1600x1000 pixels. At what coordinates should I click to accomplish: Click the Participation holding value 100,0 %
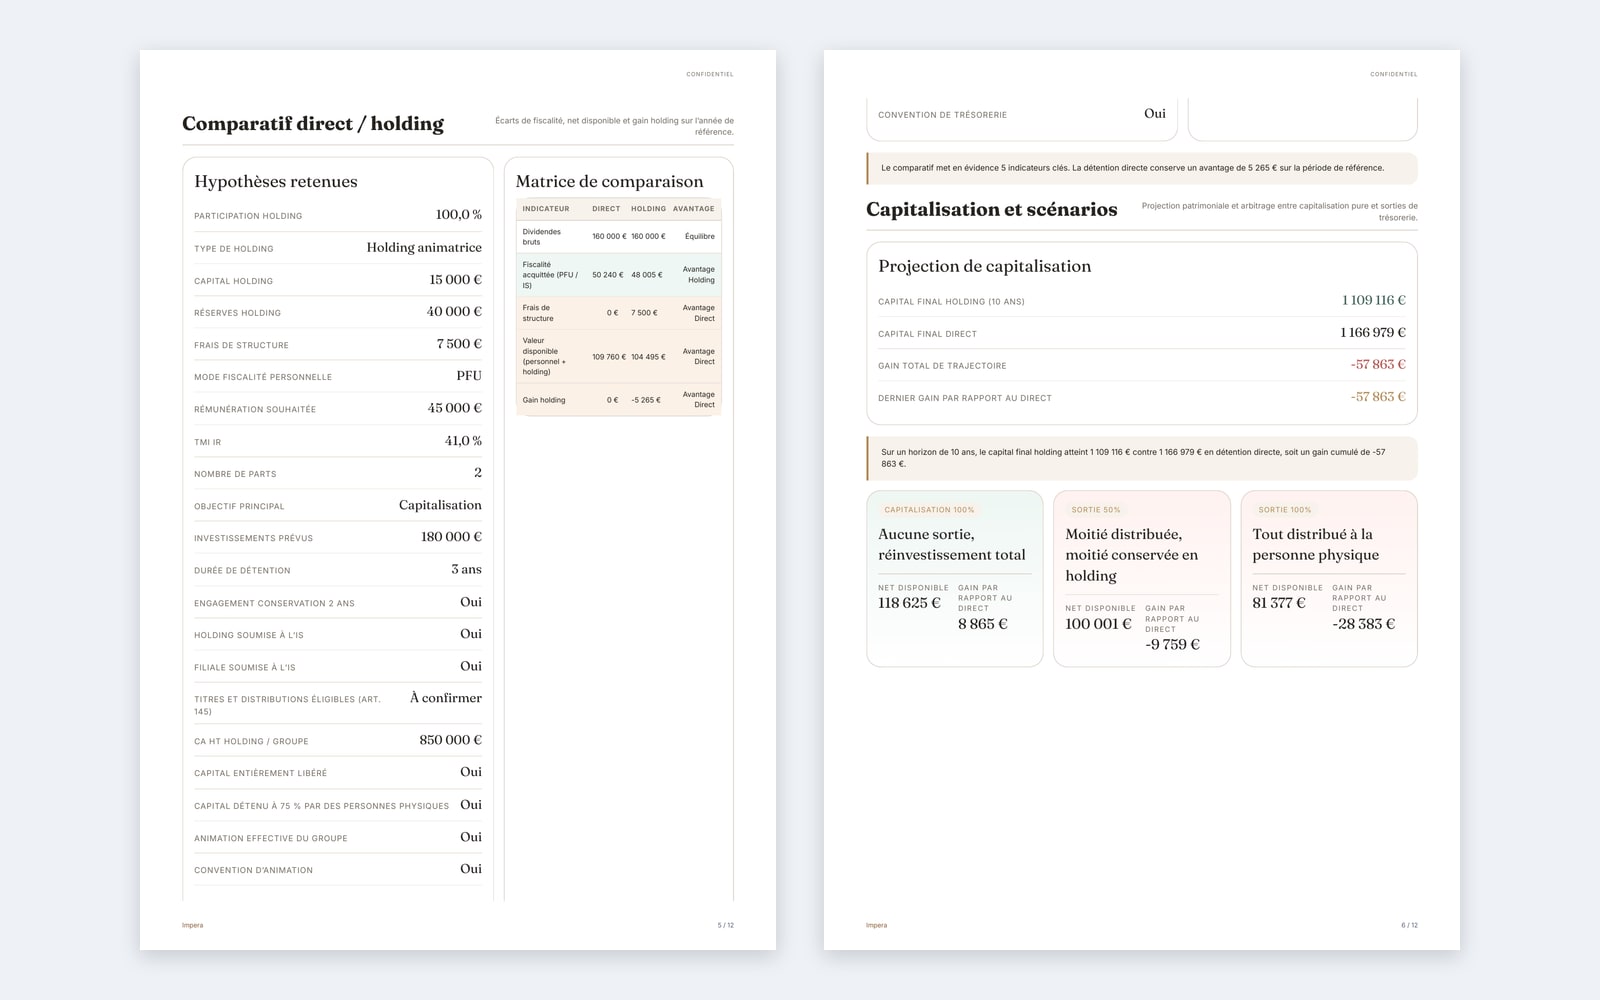click(x=458, y=214)
